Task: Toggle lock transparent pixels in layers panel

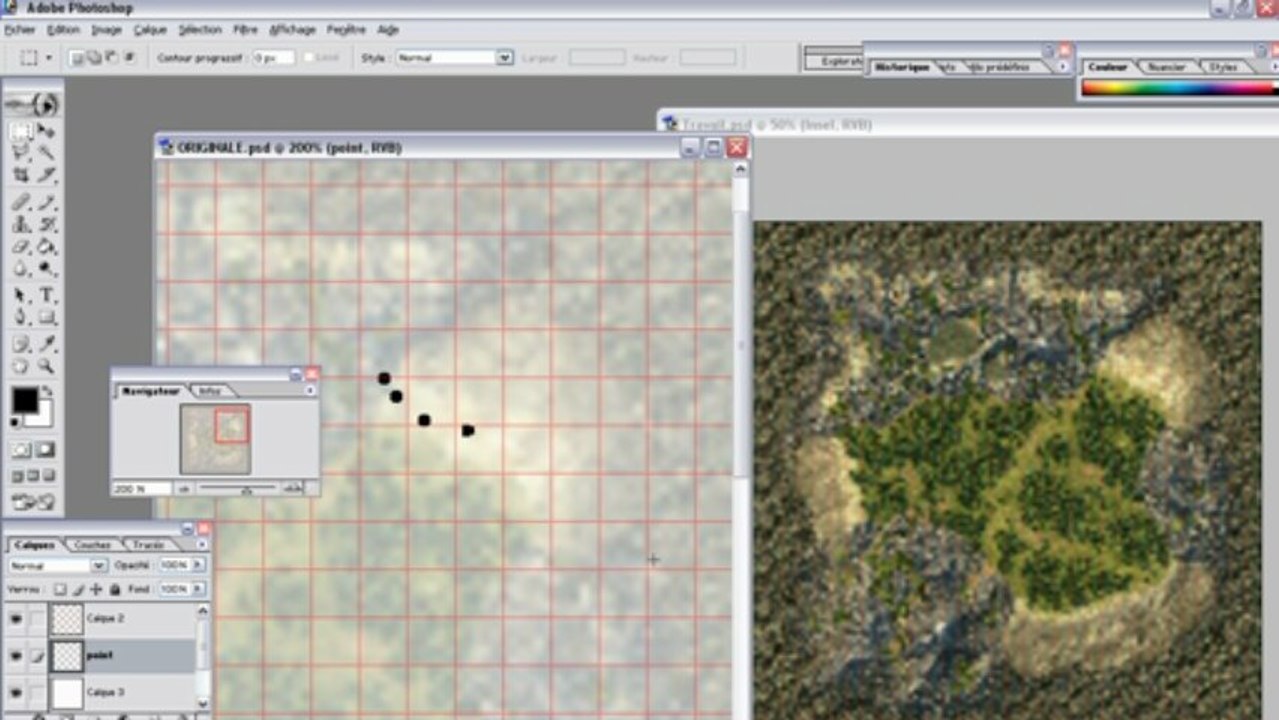Action: point(61,590)
